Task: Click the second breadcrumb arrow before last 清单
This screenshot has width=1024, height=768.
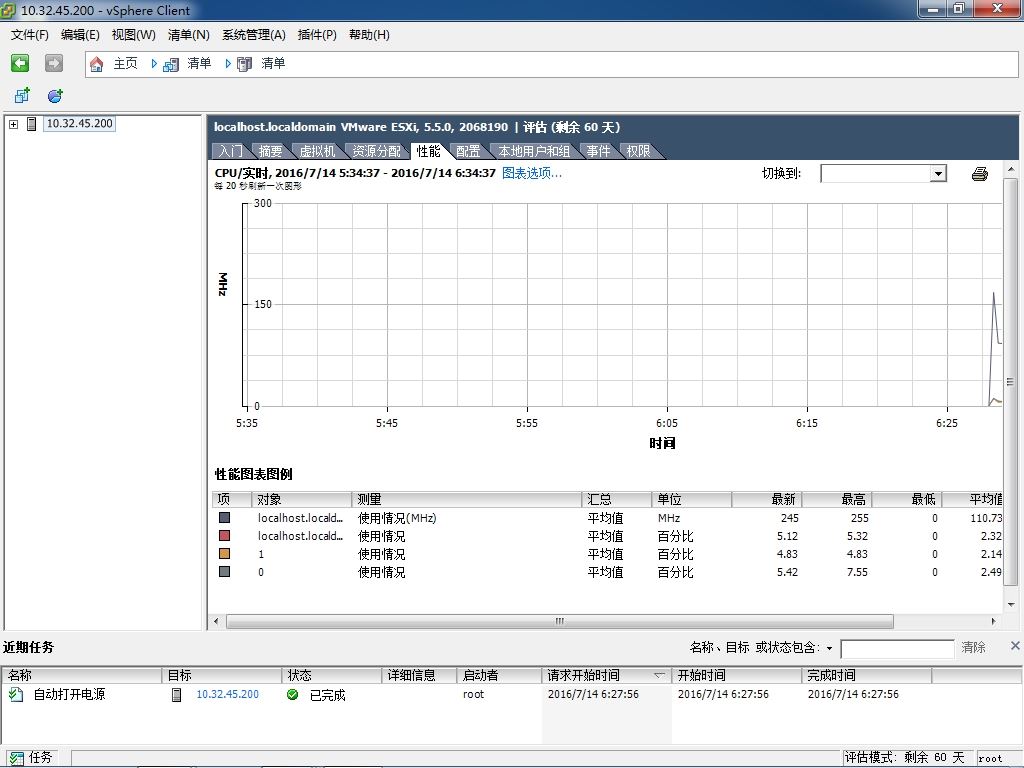Action: click(228, 63)
